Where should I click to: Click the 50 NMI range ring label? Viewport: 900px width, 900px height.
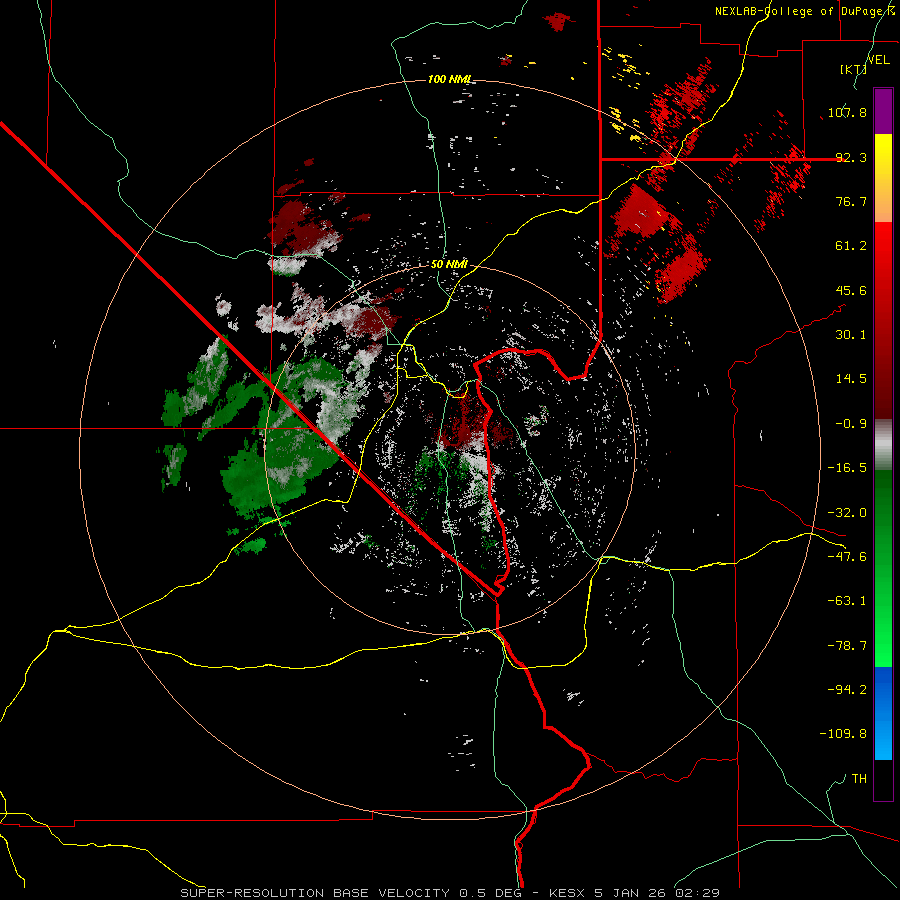pyautogui.click(x=449, y=265)
